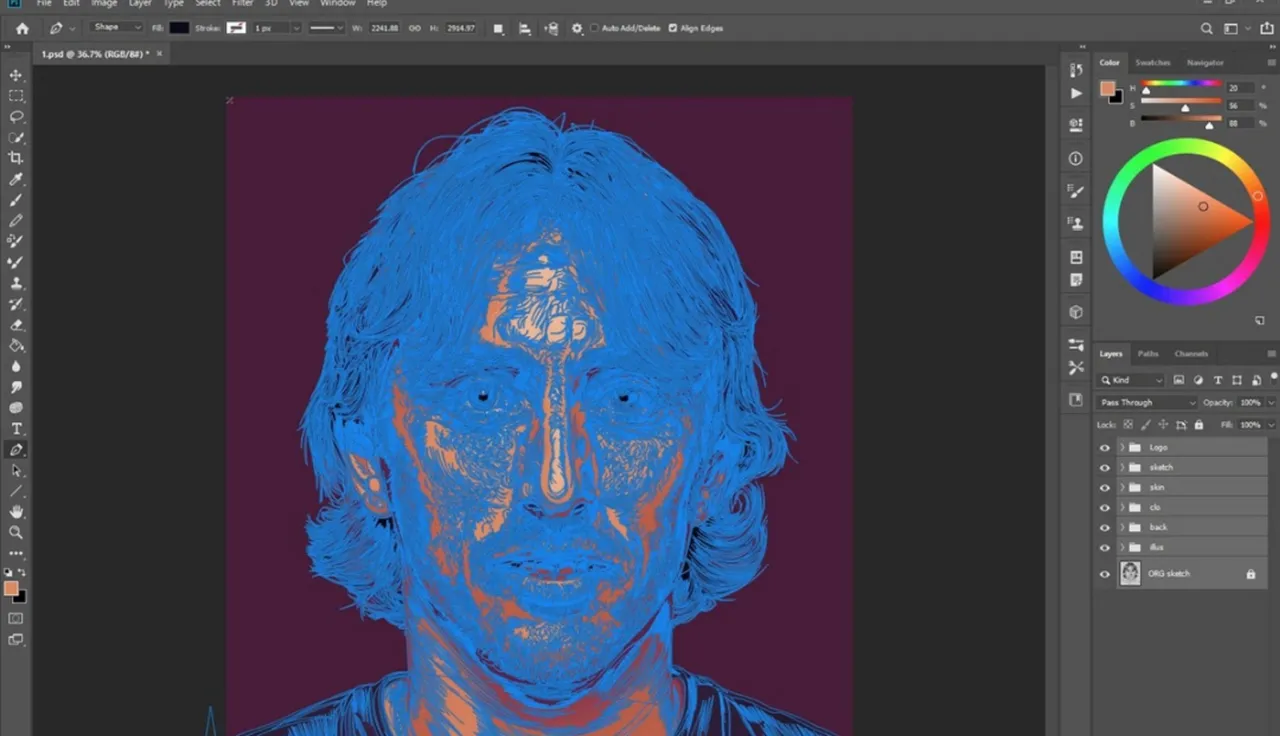The image size is (1280, 736).
Task: Select the Path Selection arrow tool
Action: 16,470
